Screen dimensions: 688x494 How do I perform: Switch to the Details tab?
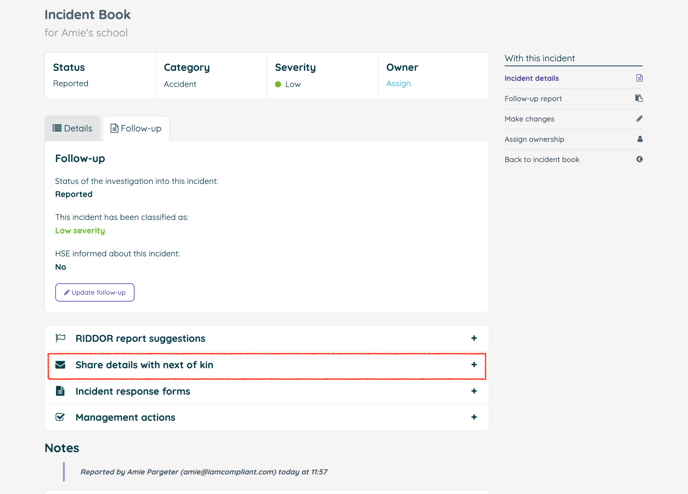coord(72,128)
